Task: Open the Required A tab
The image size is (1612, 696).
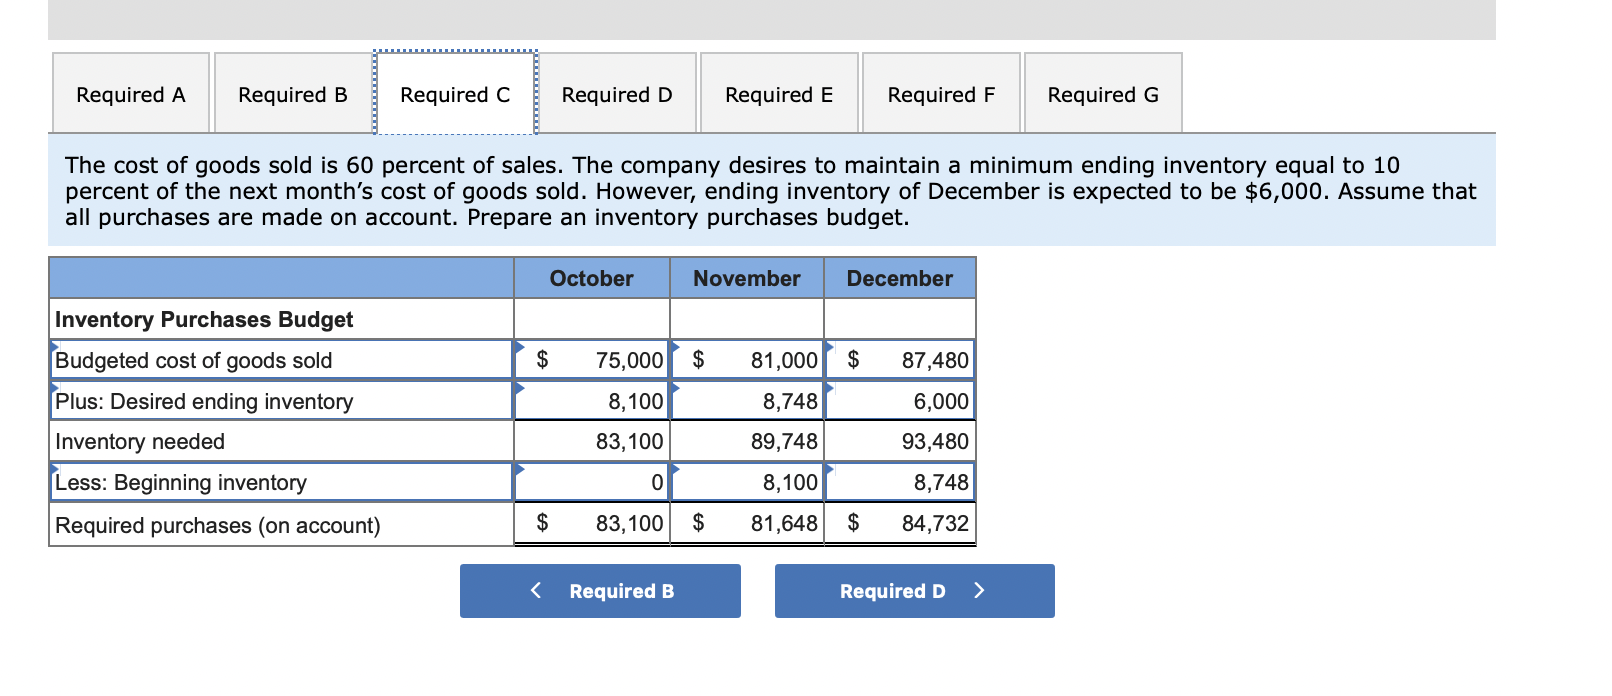Action: pyautogui.click(x=131, y=94)
